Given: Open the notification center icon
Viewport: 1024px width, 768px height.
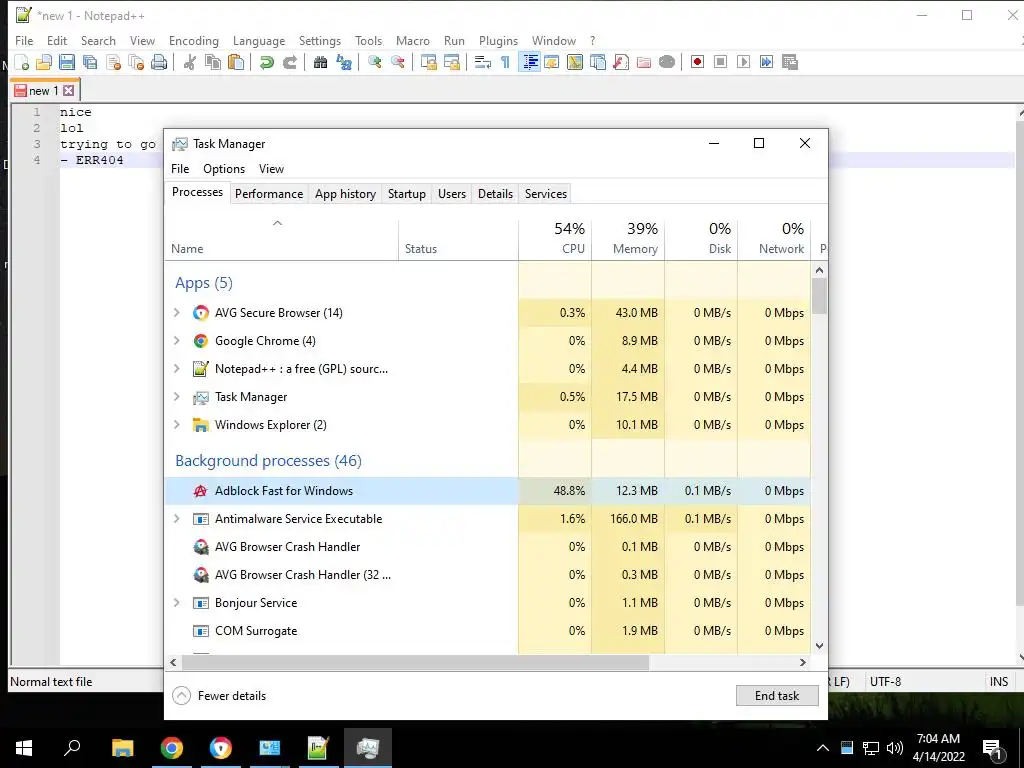Looking at the screenshot, I should [993, 749].
